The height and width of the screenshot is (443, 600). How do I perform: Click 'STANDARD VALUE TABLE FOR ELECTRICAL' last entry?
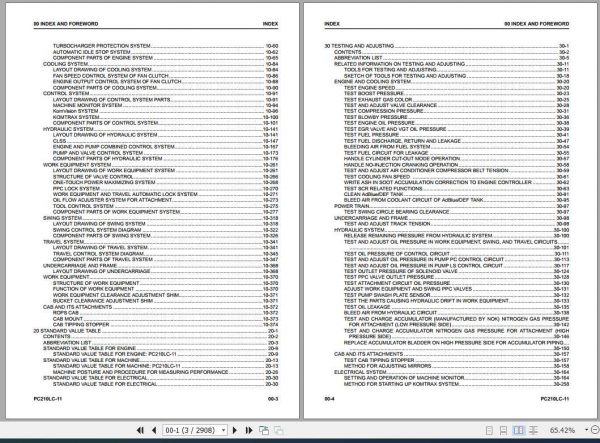click(x=105, y=384)
